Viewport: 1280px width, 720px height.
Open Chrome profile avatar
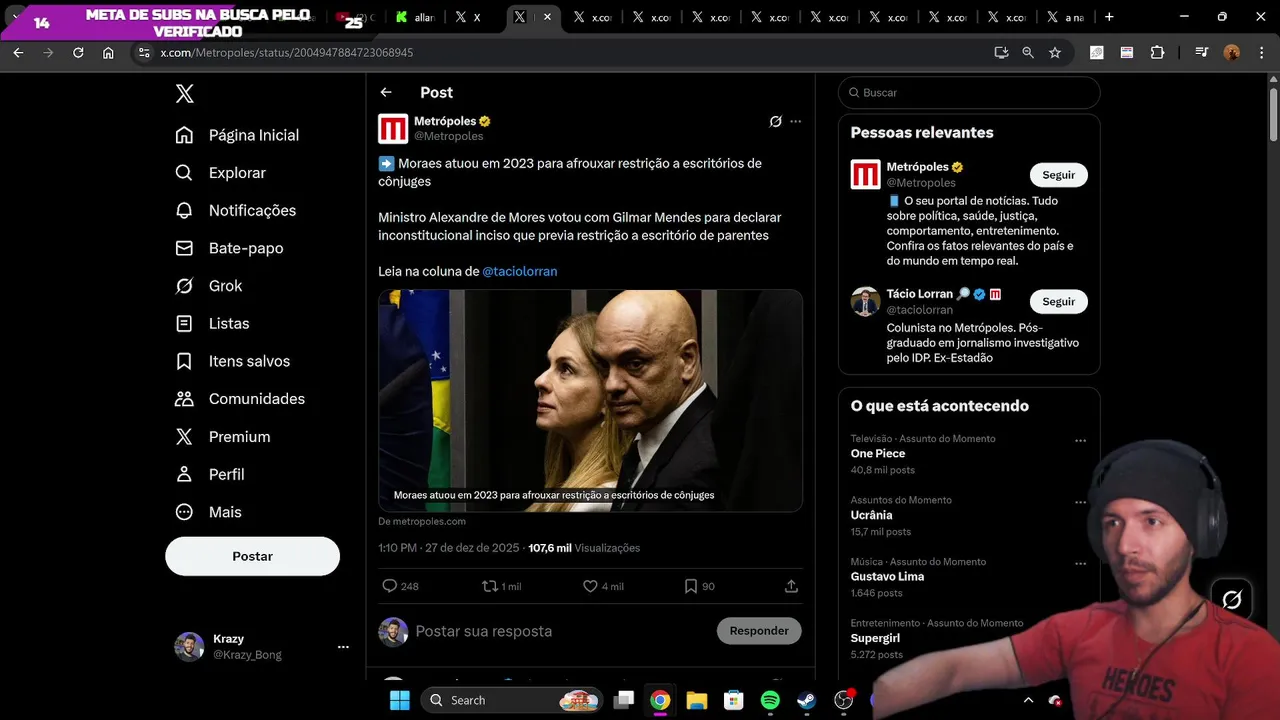coord(1232,52)
